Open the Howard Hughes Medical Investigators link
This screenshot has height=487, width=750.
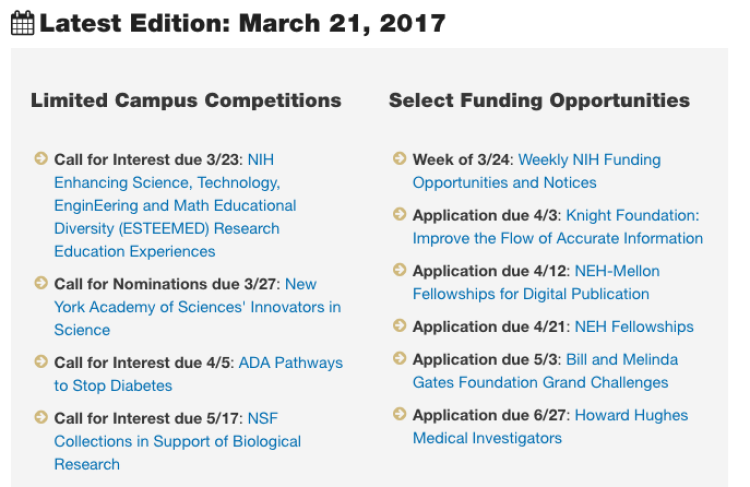pos(550,427)
